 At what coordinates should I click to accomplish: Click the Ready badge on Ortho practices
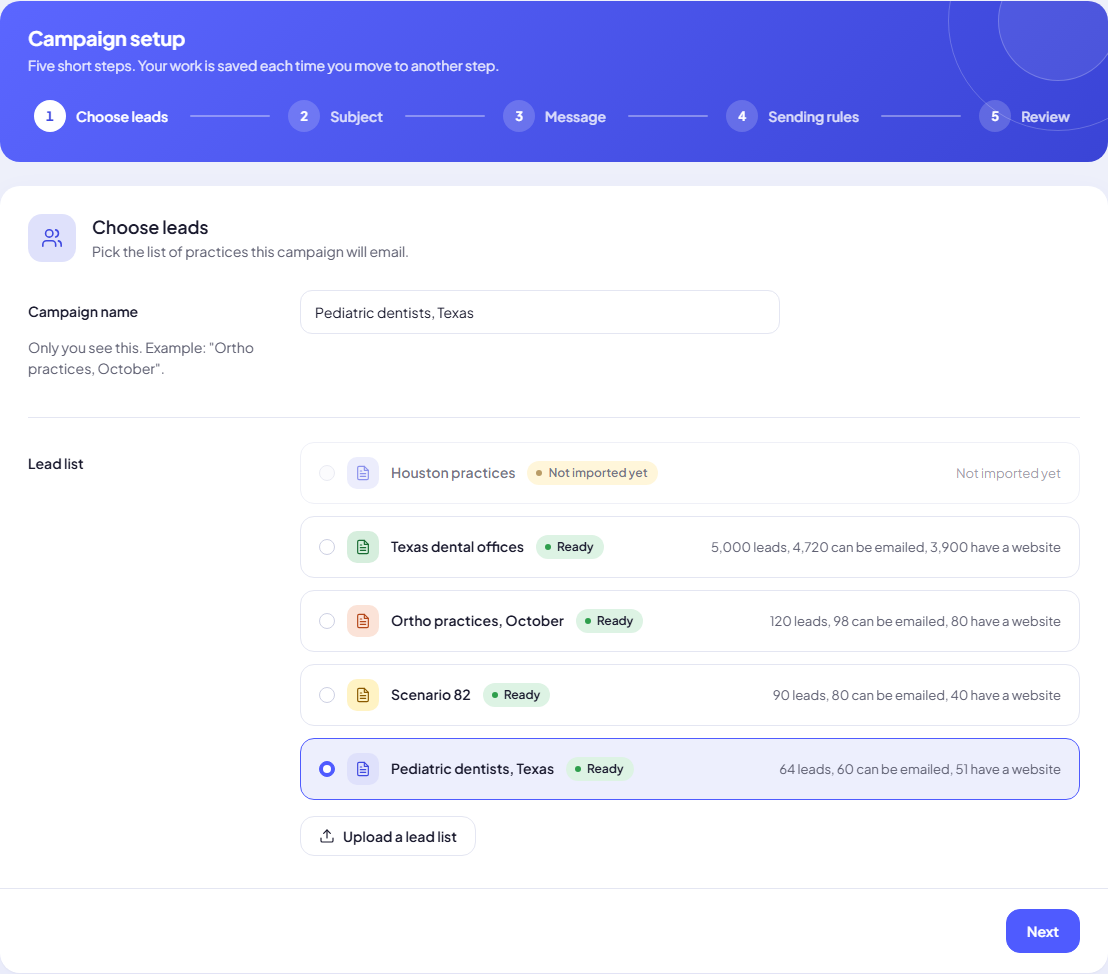pos(609,621)
